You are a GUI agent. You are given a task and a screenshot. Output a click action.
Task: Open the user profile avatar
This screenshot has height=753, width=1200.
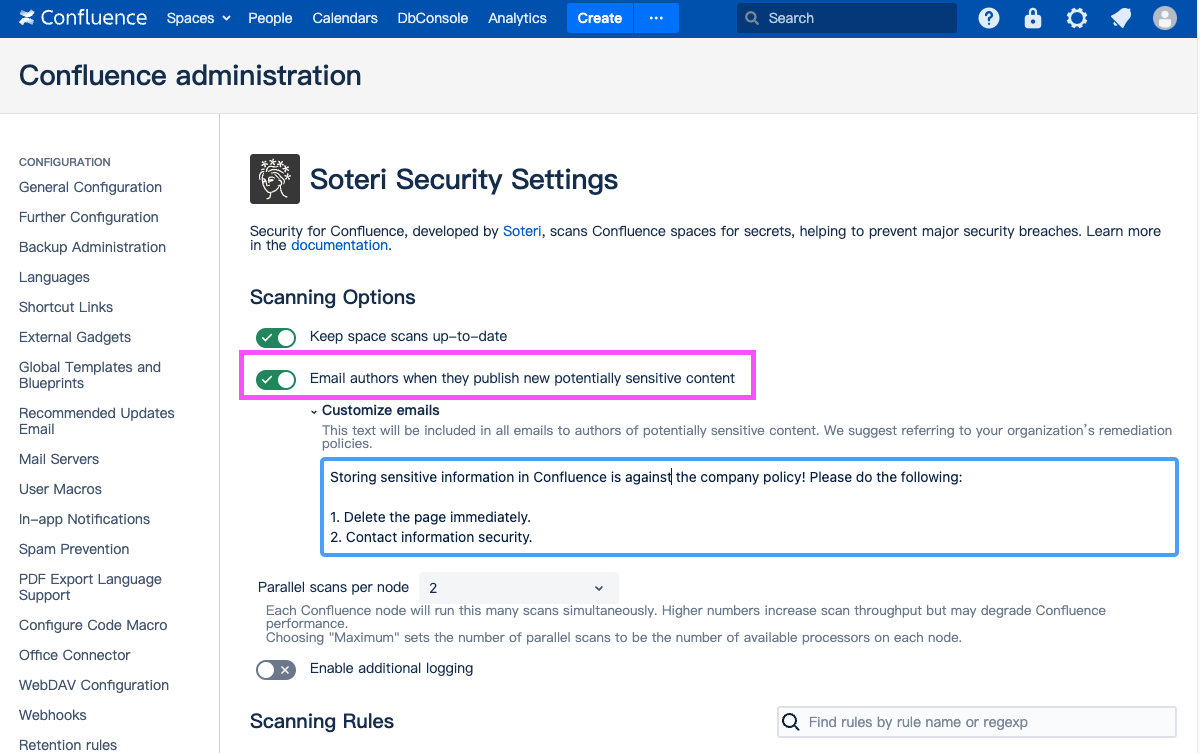tap(1165, 18)
